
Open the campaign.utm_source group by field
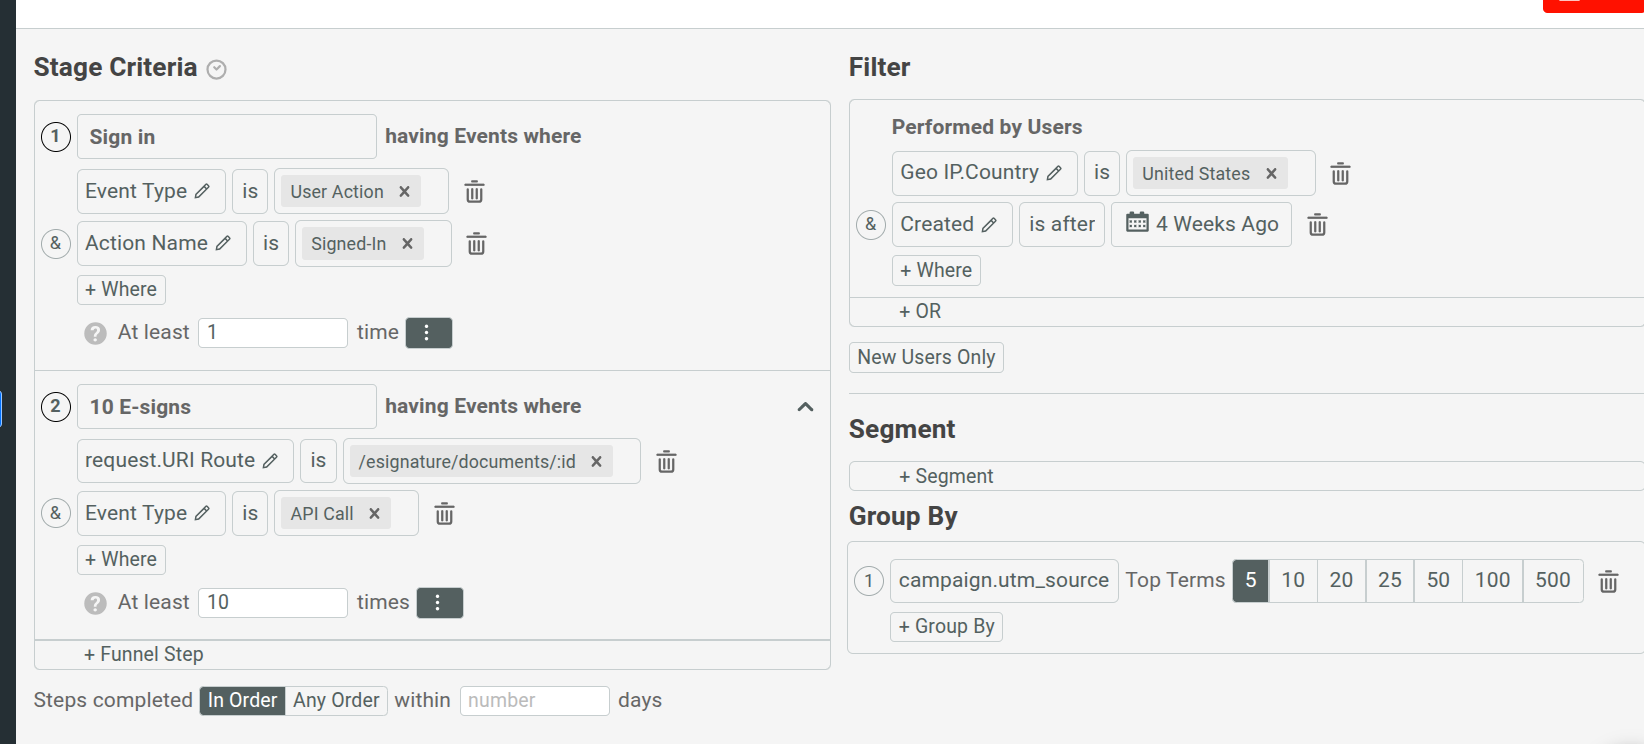(x=1004, y=581)
